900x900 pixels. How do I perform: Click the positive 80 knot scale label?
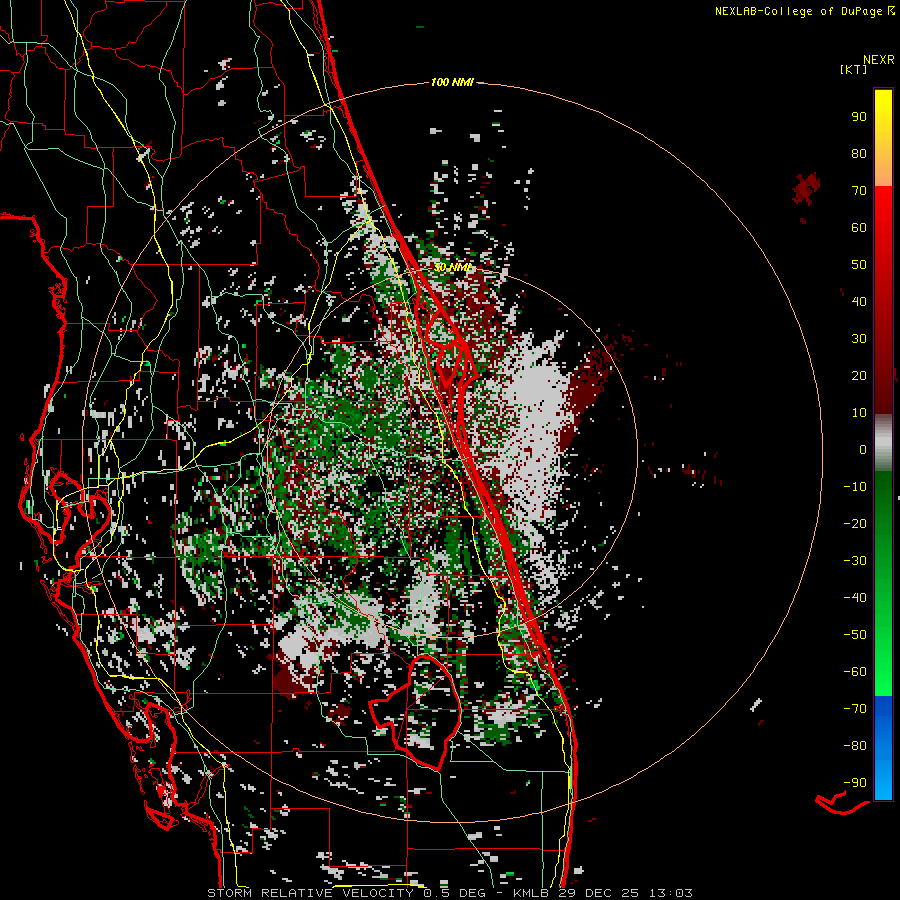(x=859, y=154)
